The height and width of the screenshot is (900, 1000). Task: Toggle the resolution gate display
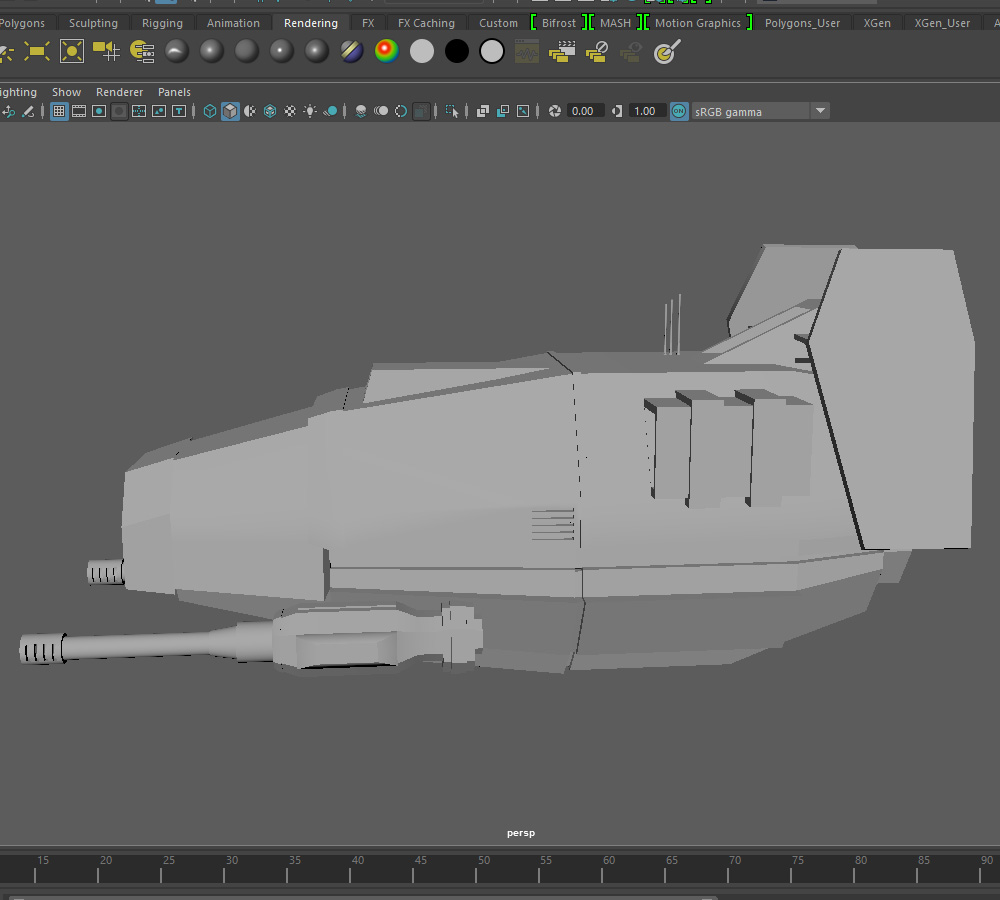(99, 112)
